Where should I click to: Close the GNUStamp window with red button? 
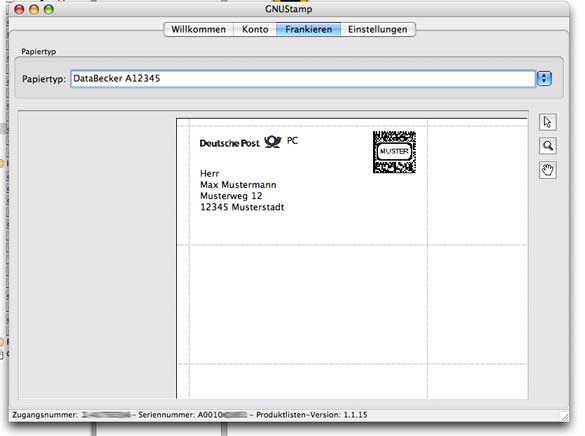pyautogui.click(x=19, y=9)
